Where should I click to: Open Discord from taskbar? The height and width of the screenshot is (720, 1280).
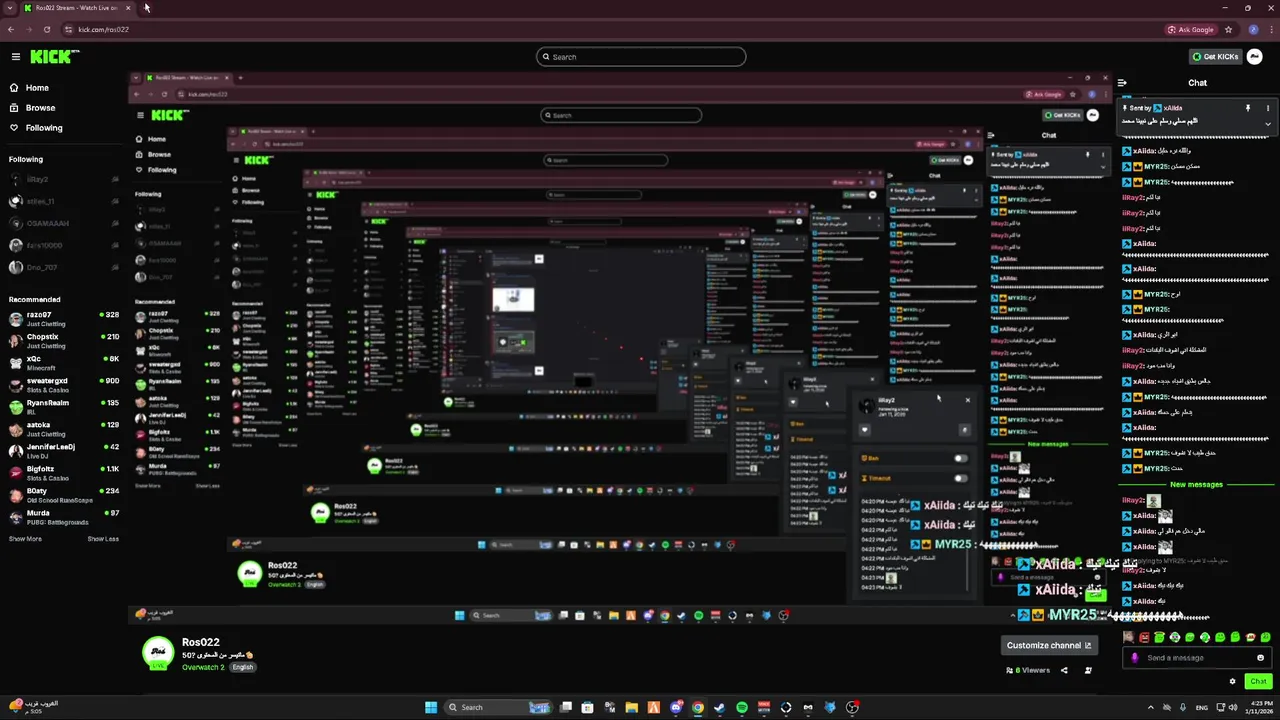676,707
